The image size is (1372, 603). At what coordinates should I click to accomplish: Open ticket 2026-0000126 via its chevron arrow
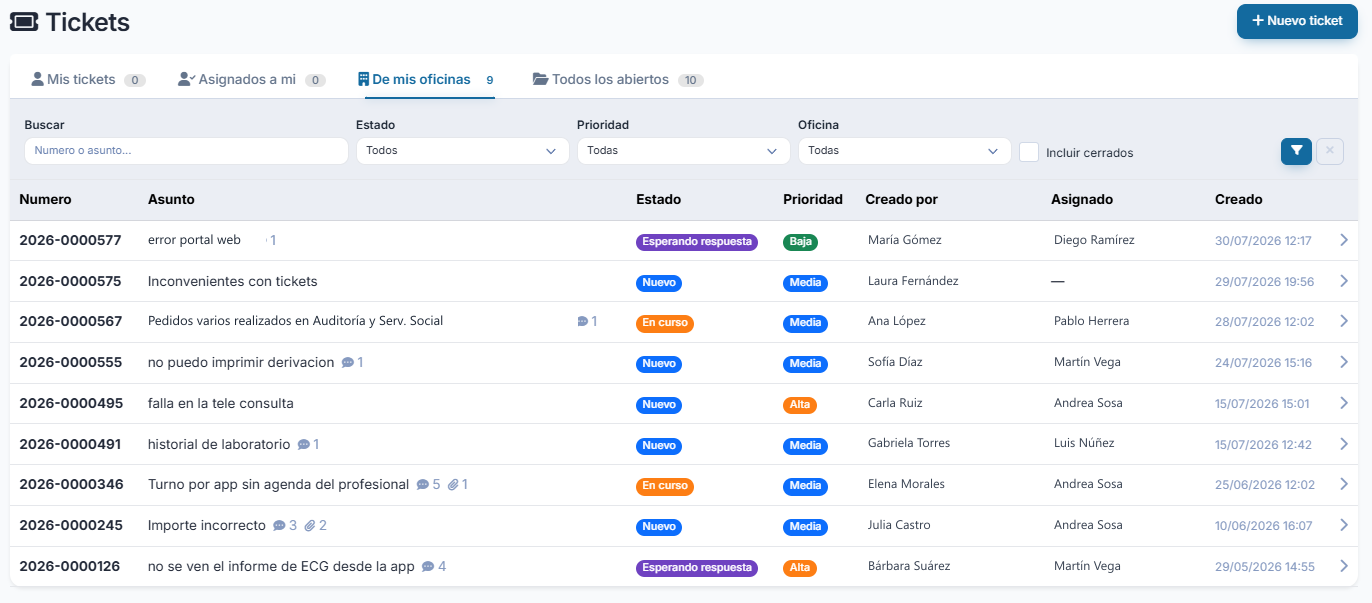tap(1344, 566)
